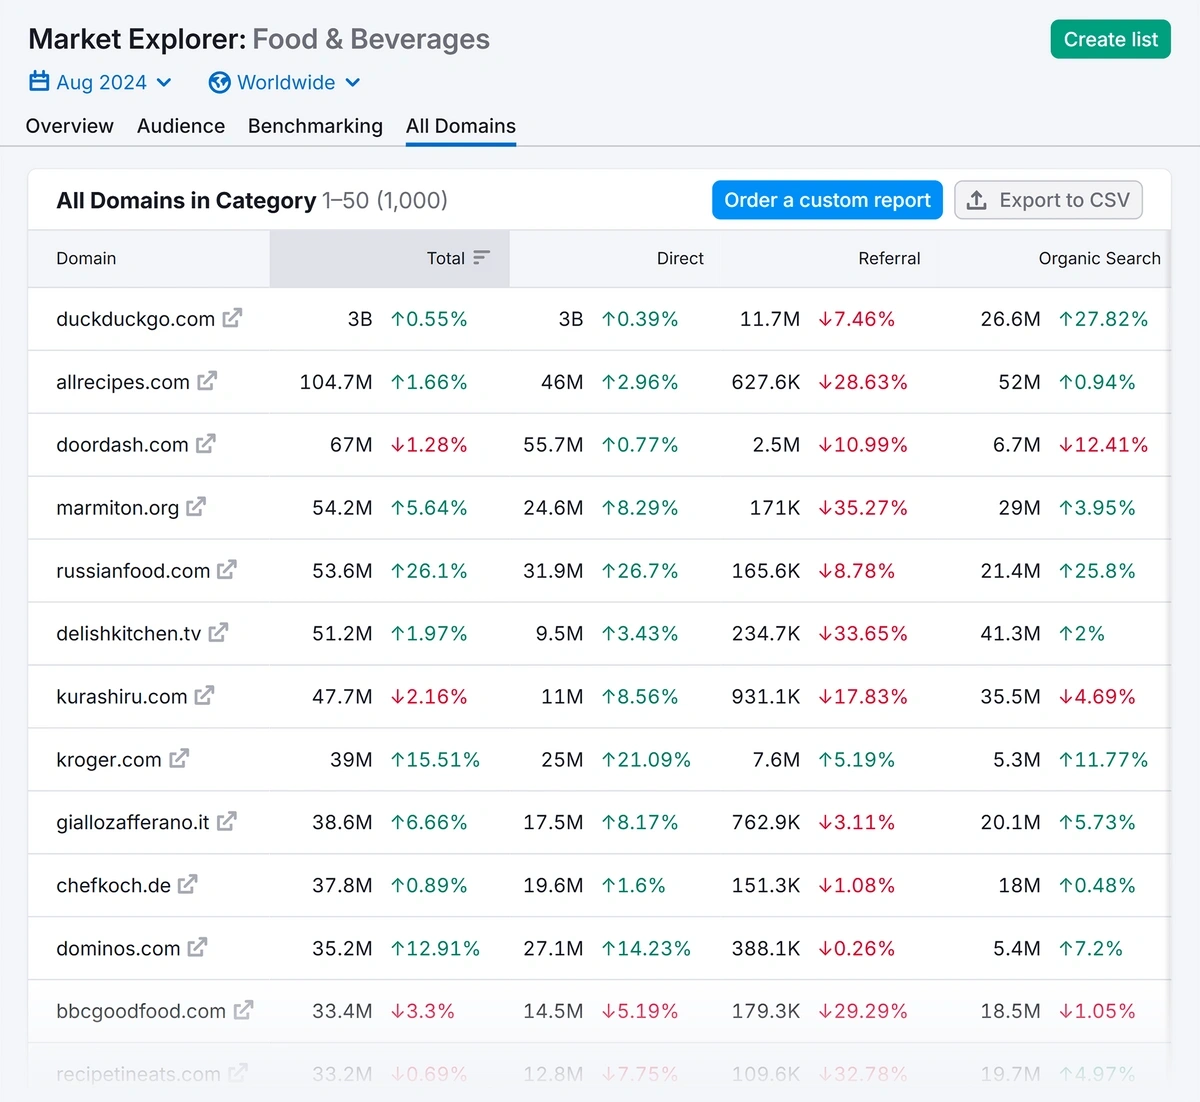Click the Create list button

pyautogui.click(x=1110, y=40)
